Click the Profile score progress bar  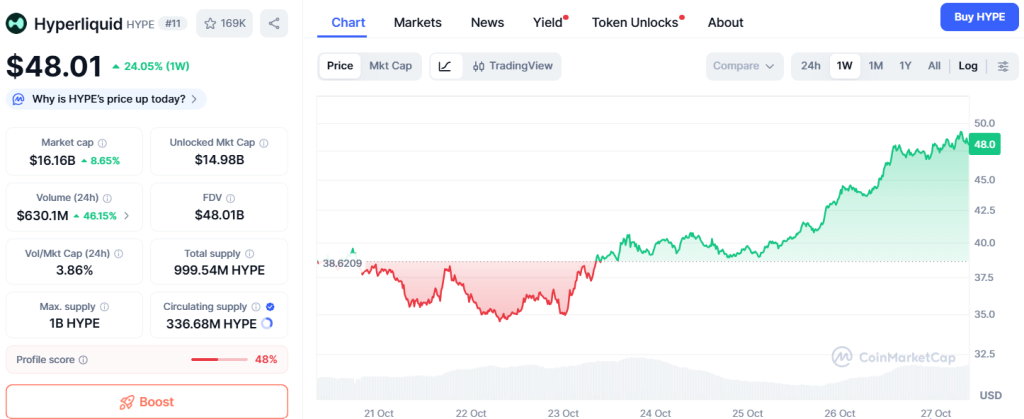click(219, 360)
